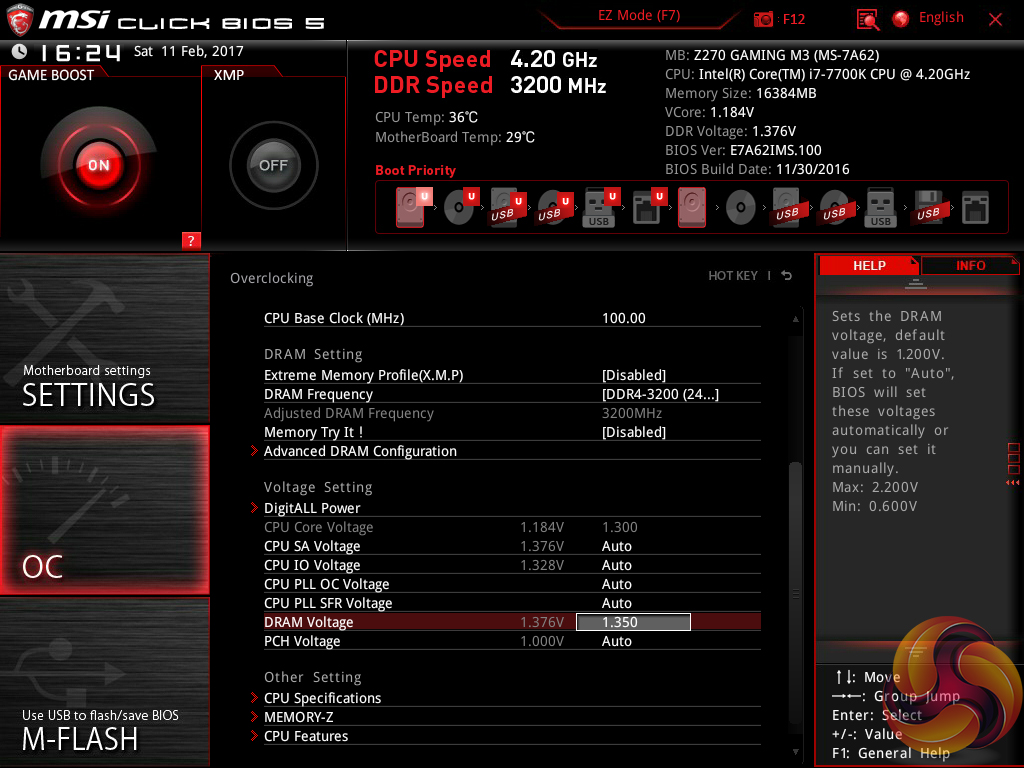Click the English language label
1024x768 pixels.
tap(941, 18)
